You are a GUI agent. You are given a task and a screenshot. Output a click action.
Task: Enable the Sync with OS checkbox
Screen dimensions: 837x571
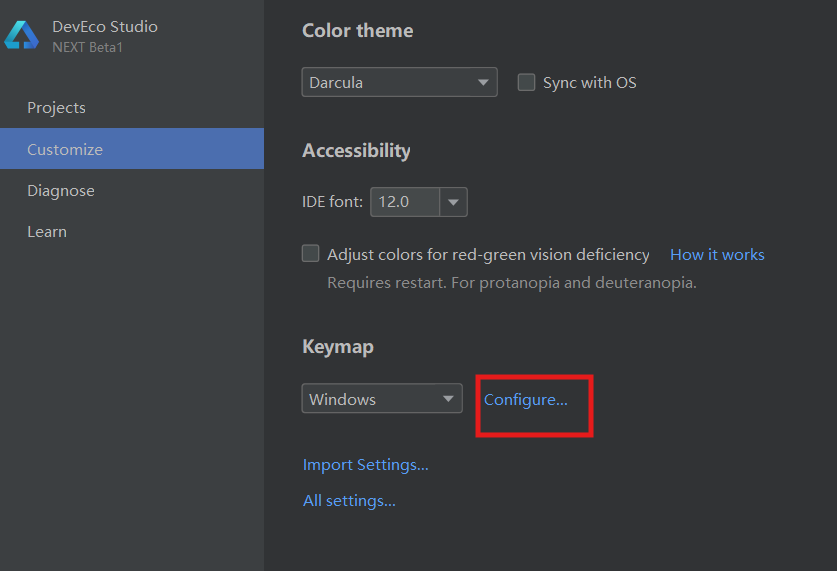[526, 83]
